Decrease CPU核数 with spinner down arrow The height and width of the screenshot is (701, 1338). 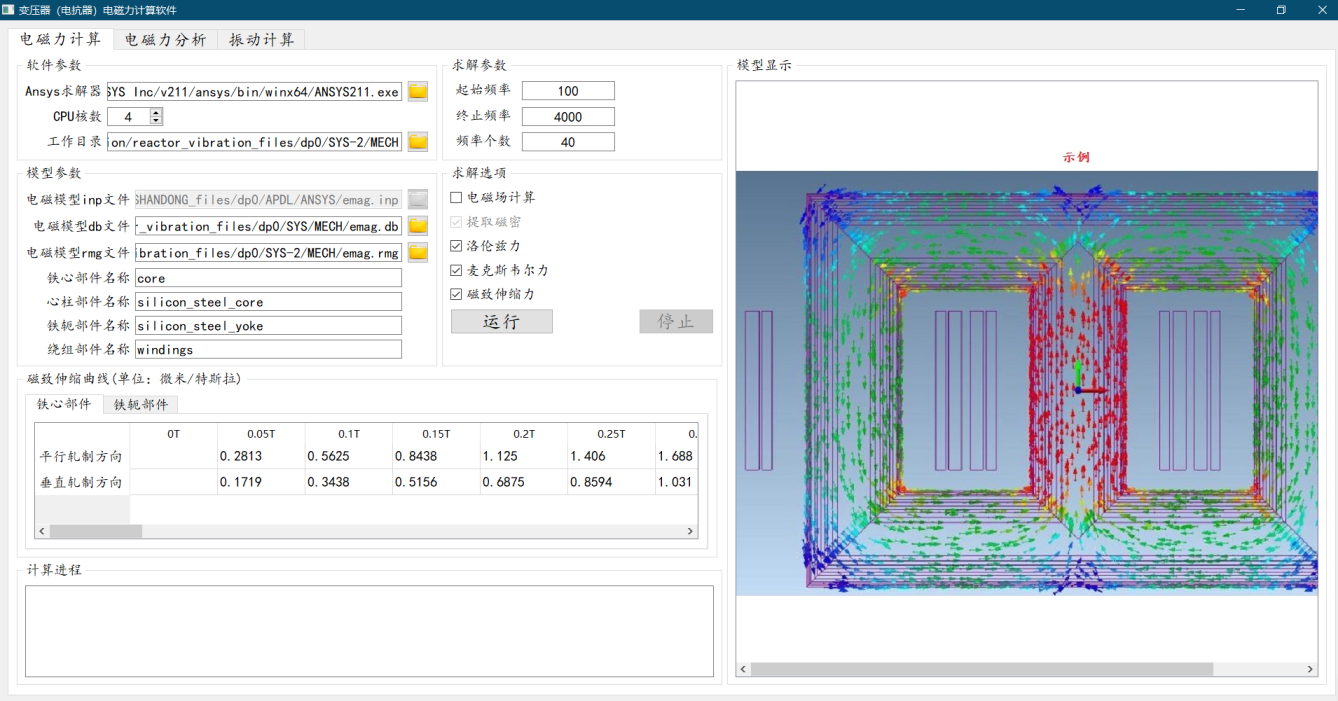pyautogui.click(x=156, y=121)
